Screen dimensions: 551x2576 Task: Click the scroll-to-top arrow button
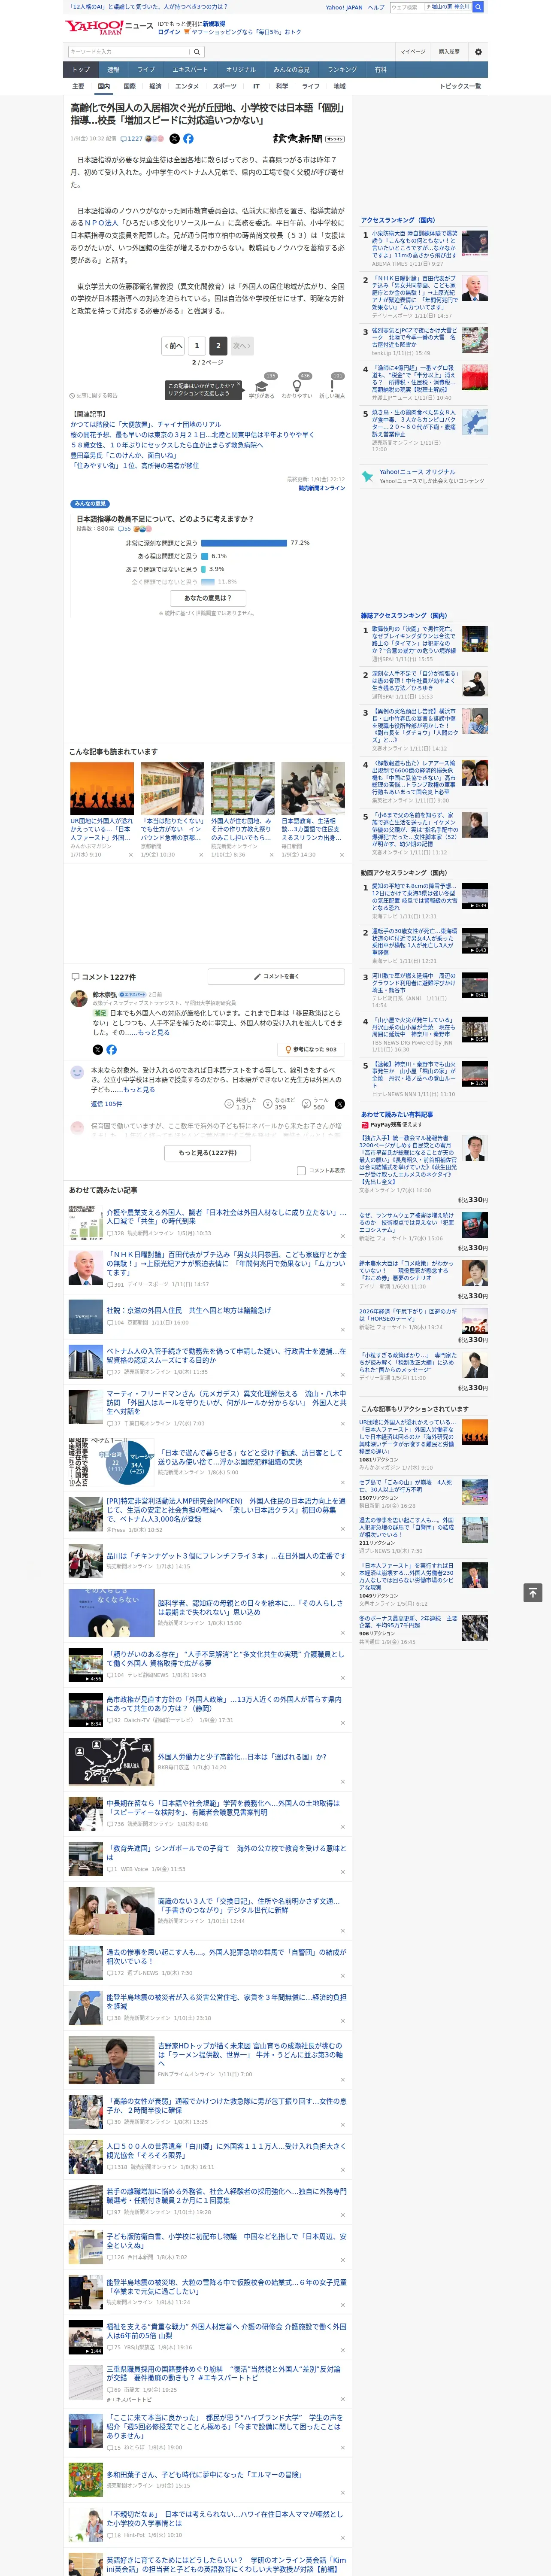point(533,1592)
